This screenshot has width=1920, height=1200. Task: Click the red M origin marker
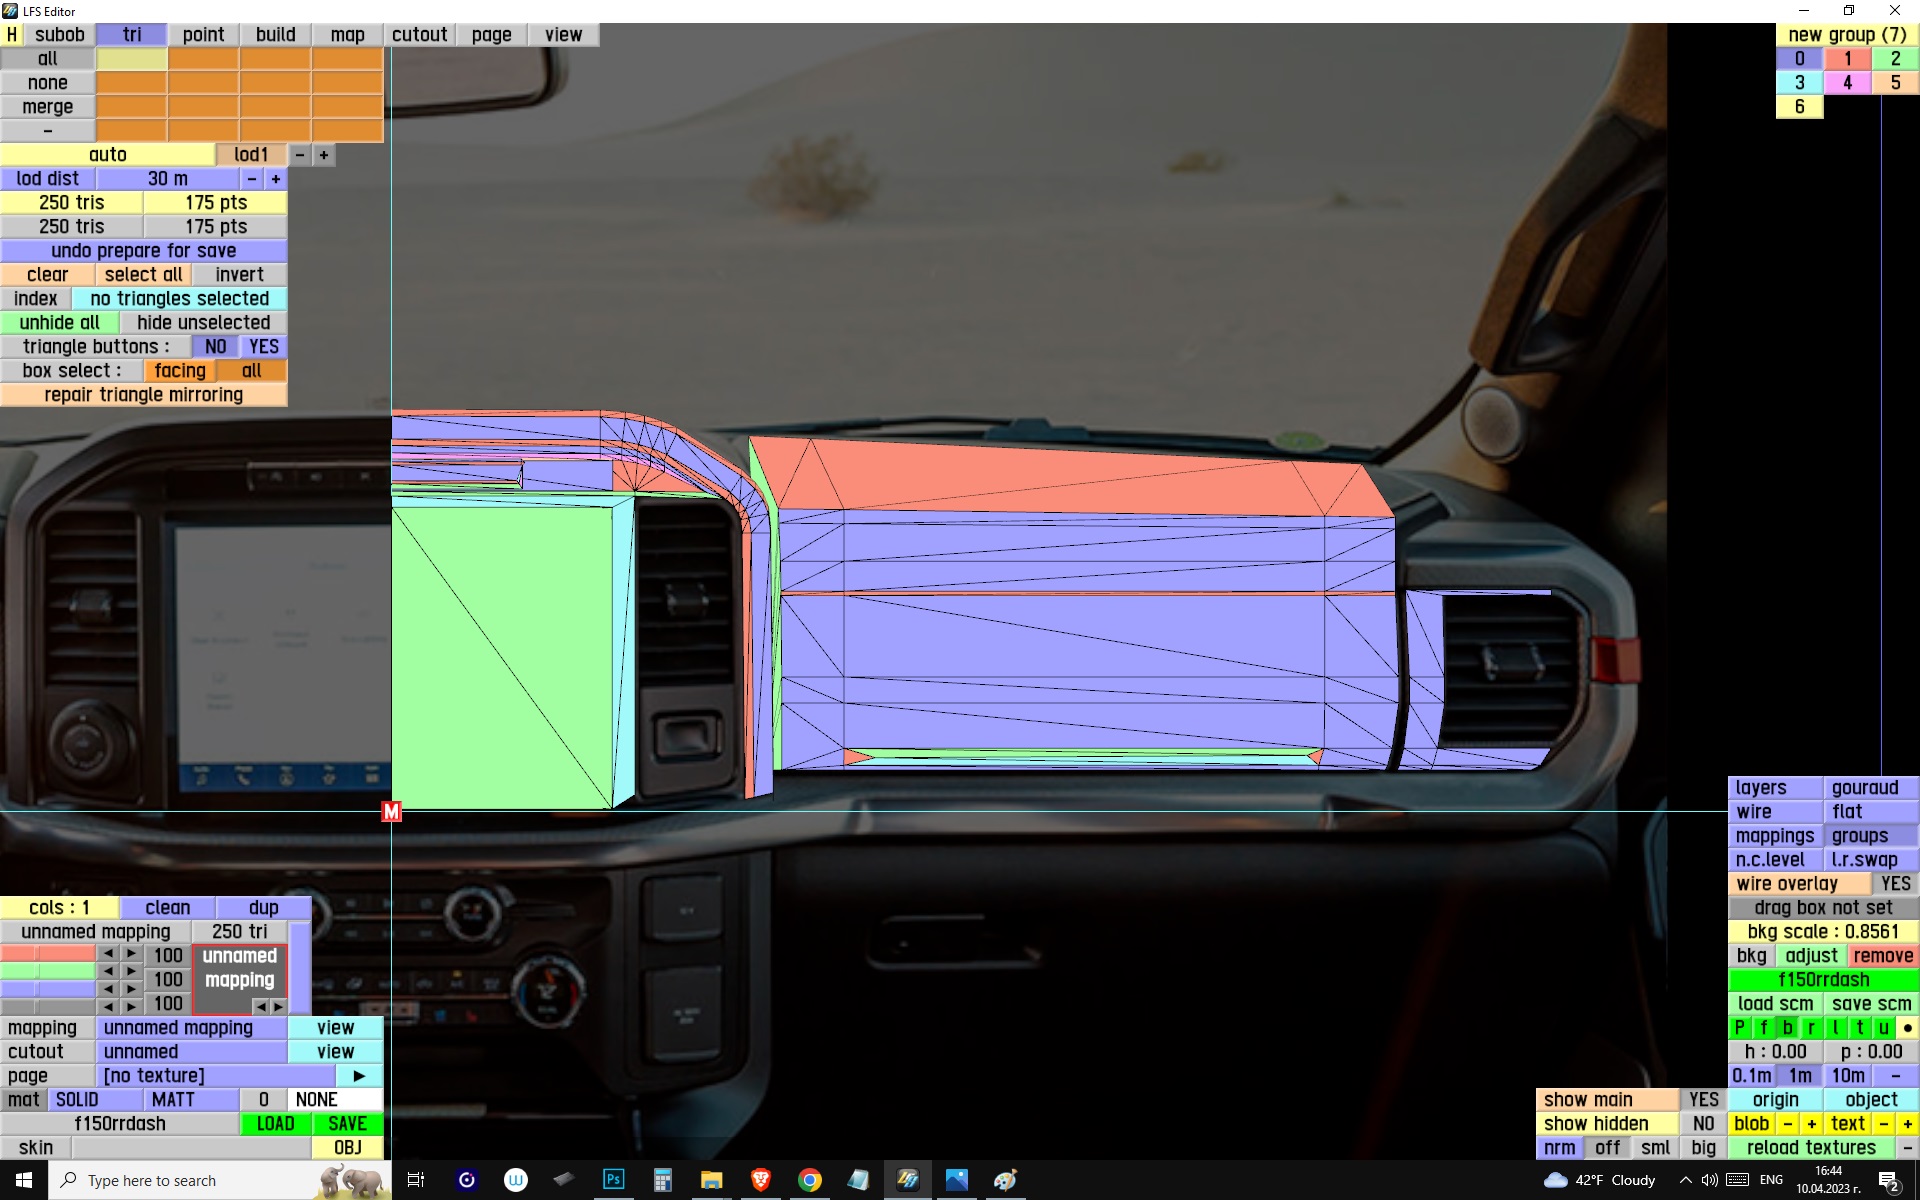click(x=391, y=812)
